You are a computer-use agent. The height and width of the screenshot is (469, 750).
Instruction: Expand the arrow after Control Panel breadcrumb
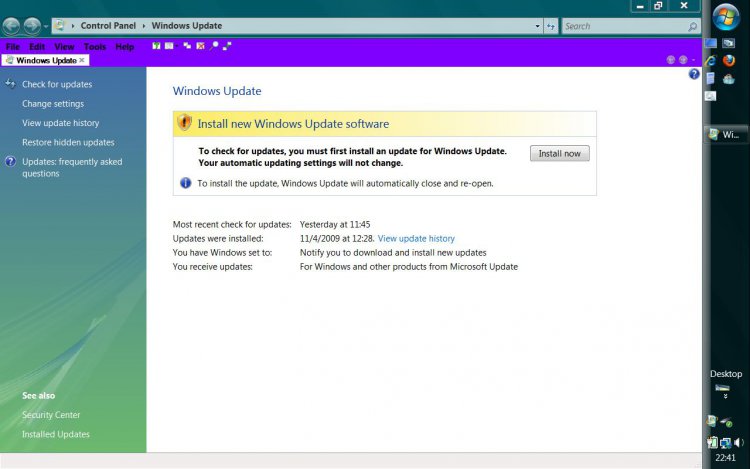143,26
